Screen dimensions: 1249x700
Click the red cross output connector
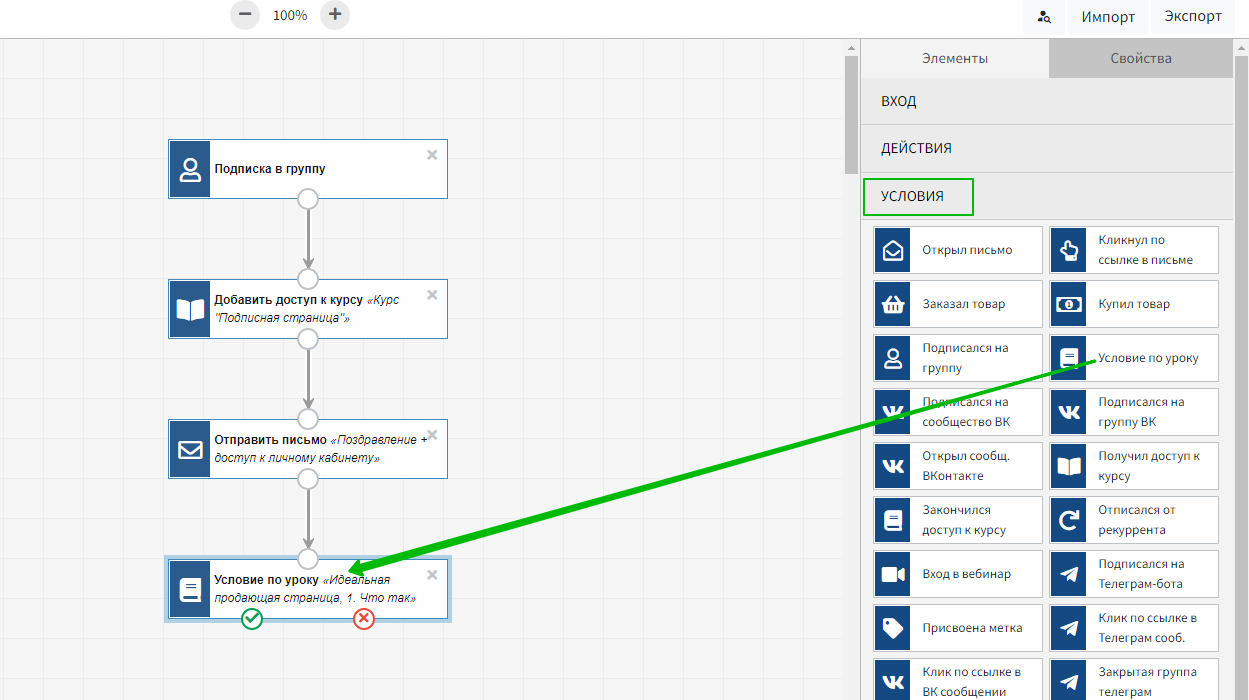click(364, 619)
